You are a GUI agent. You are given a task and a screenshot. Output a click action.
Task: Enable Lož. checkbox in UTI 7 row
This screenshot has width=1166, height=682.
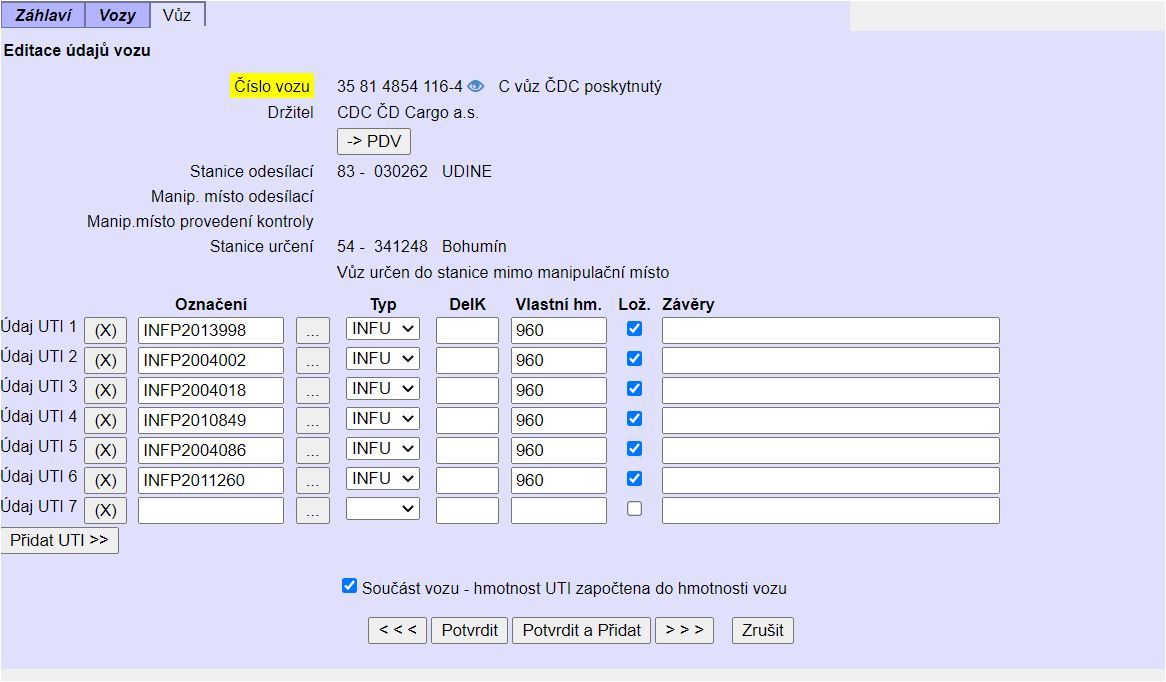tap(634, 508)
